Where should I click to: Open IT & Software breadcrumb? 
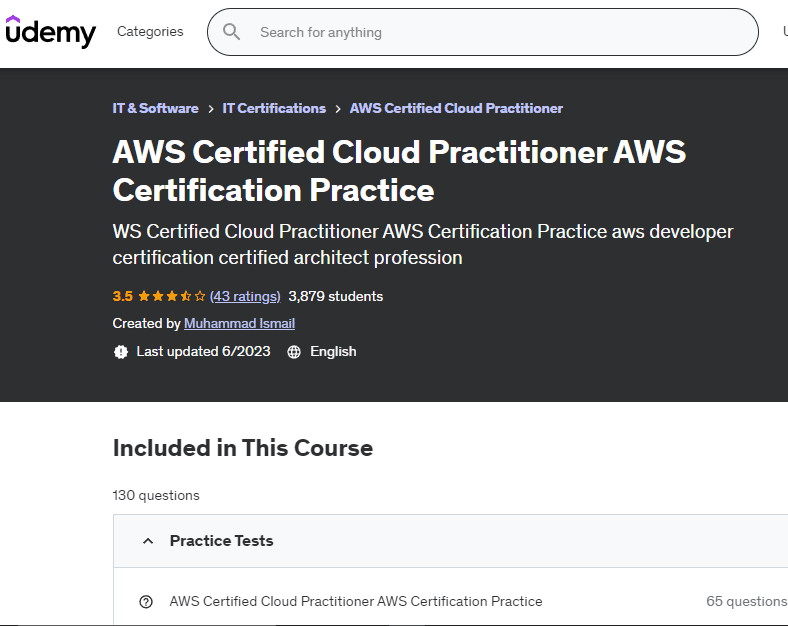tap(155, 108)
